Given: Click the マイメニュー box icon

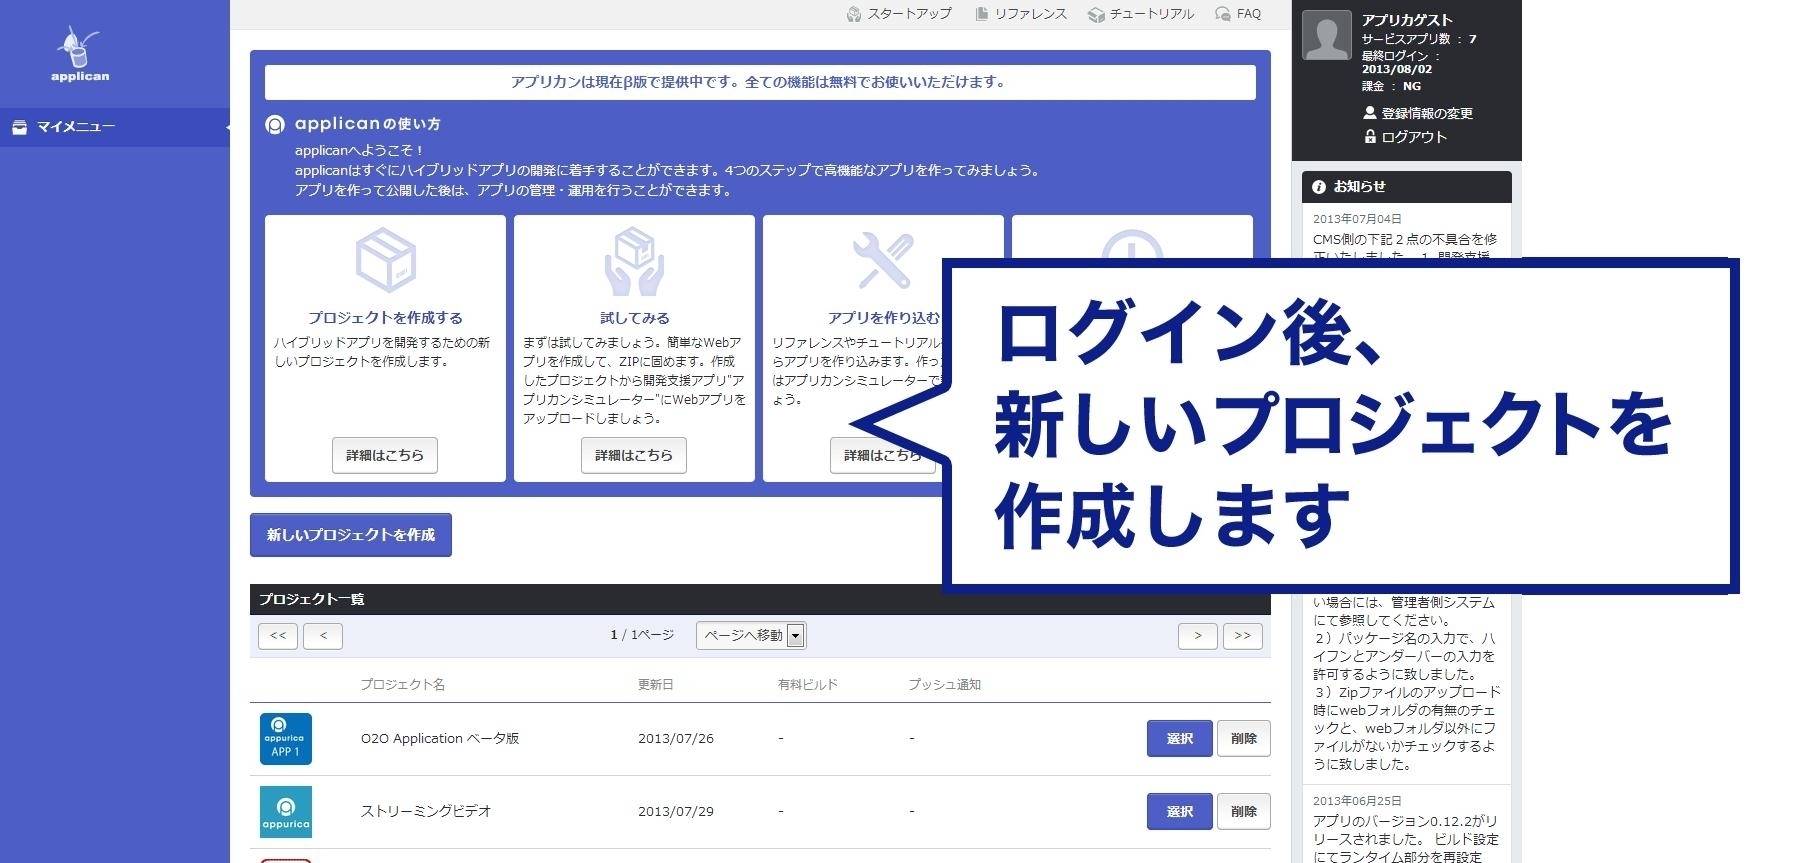Looking at the screenshot, I should (x=19, y=127).
